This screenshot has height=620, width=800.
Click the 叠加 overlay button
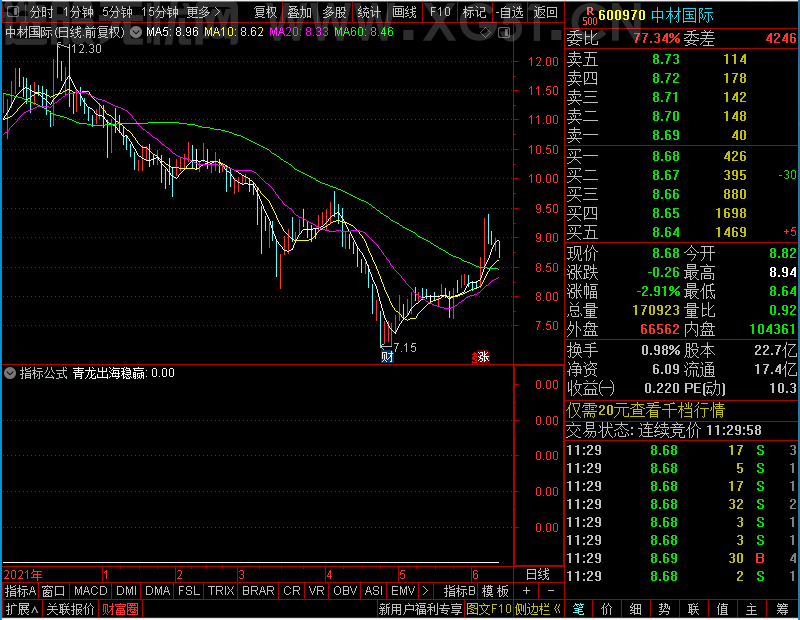[299, 12]
